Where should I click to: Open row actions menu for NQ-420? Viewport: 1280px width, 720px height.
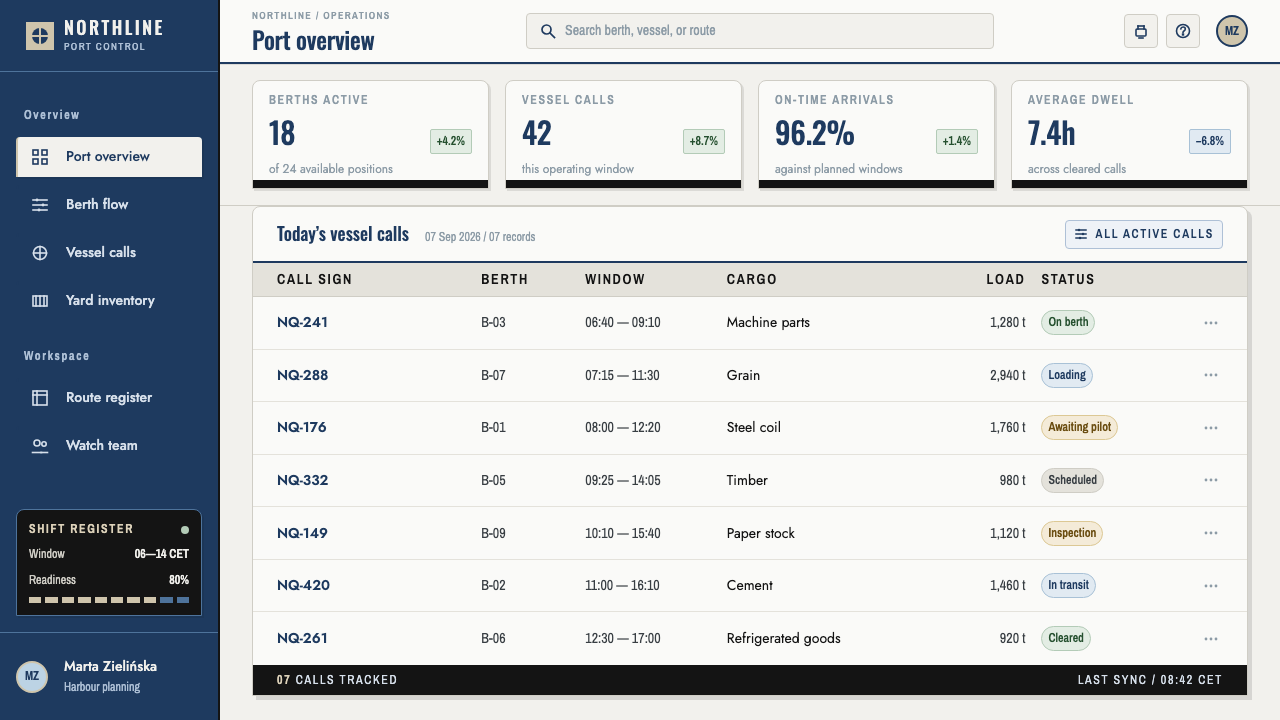click(x=1211, y=585)
